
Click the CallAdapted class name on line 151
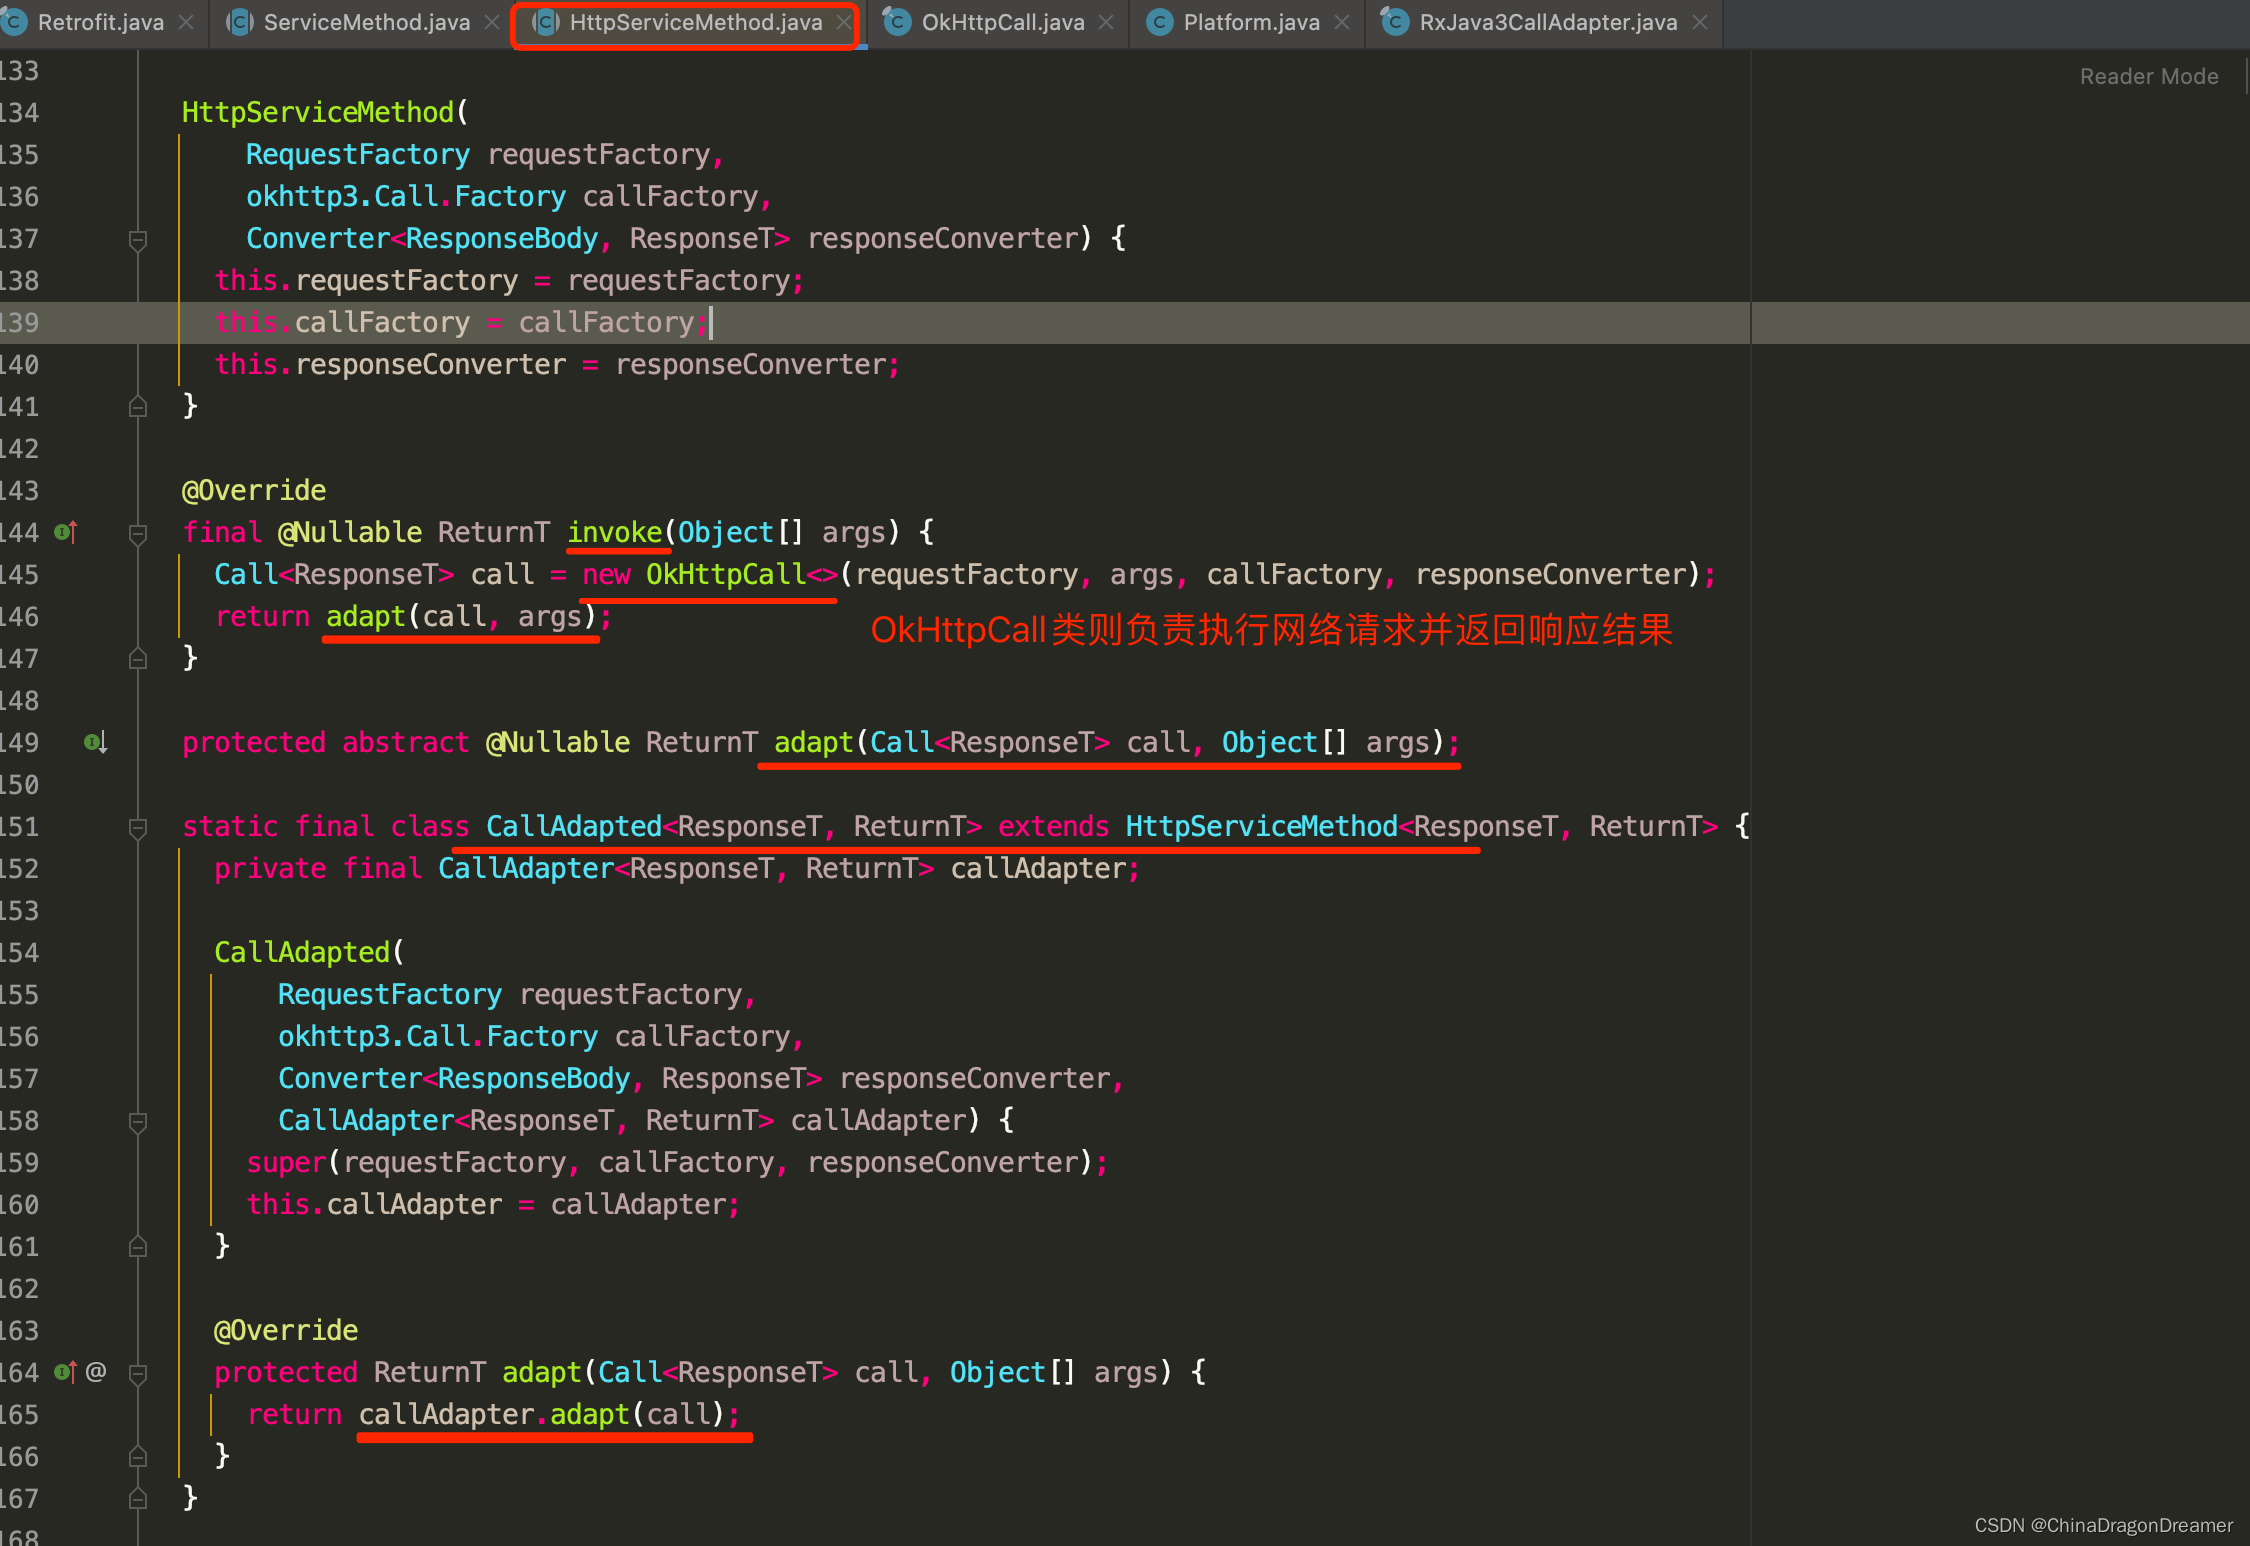coord(574,826)
